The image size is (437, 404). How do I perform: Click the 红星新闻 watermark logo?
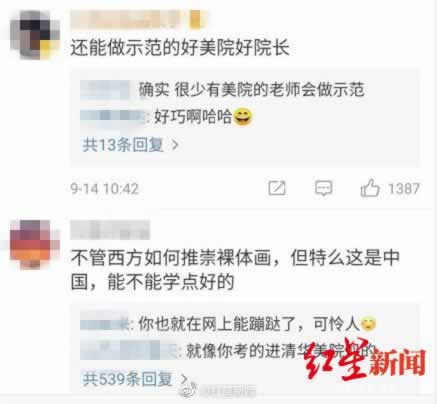coord(364,361)
